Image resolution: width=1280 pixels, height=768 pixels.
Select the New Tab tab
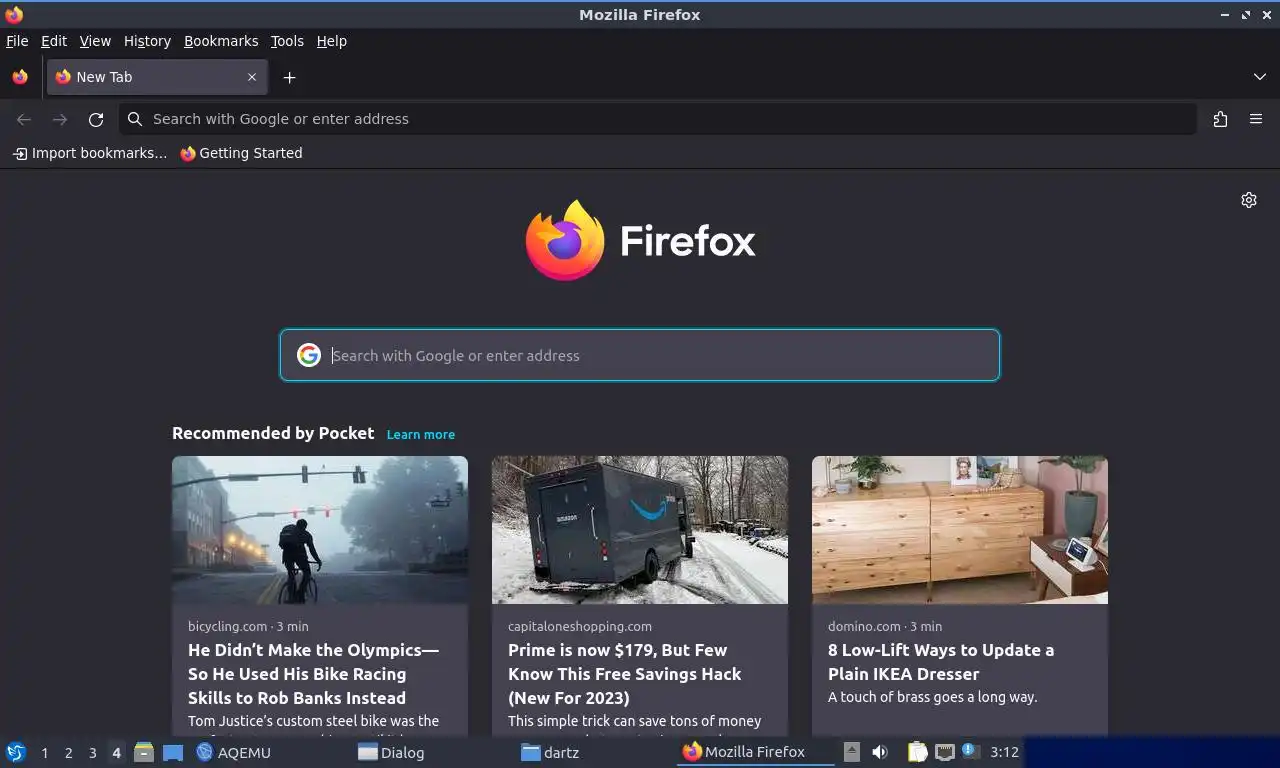point(157,77)
